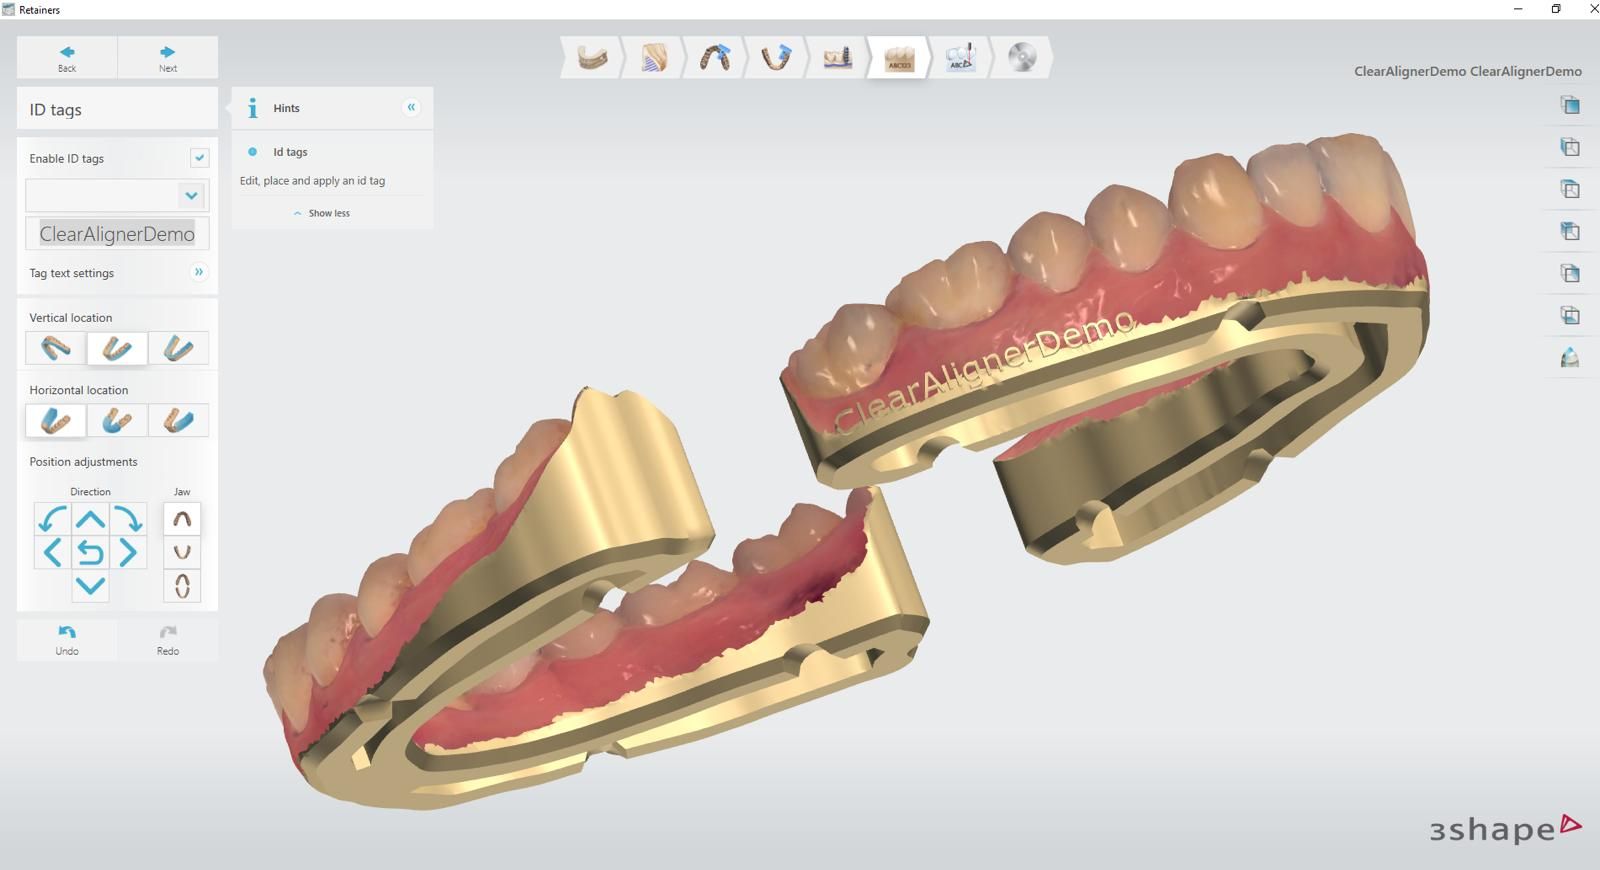Move the ID tag right
1600x870 pixels.
[128, 552]
